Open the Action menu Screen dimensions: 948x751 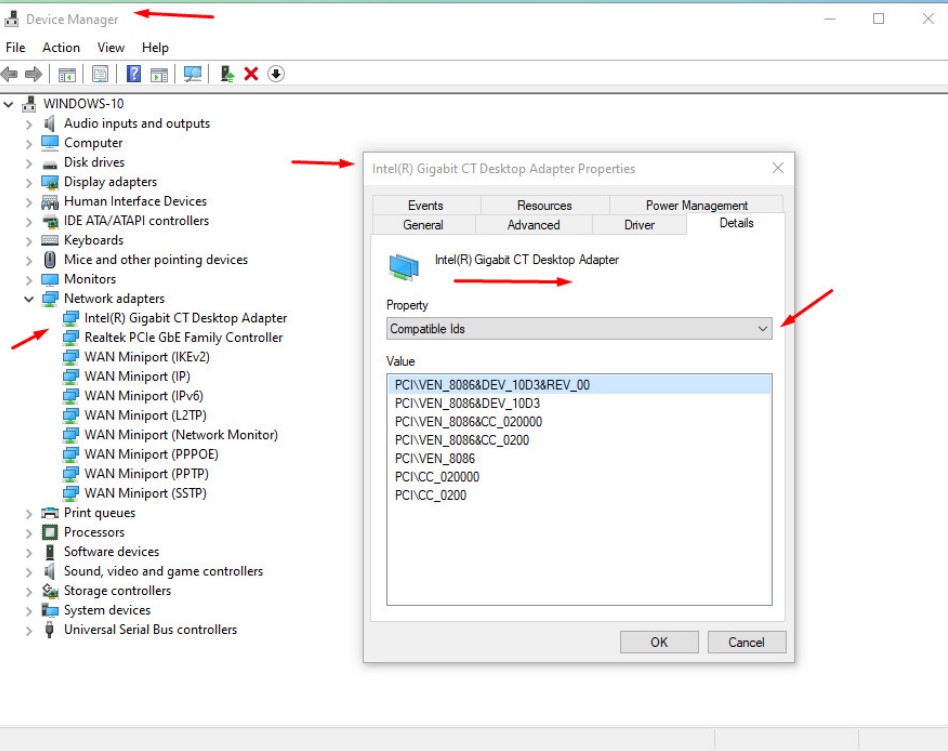coord(60,48)
